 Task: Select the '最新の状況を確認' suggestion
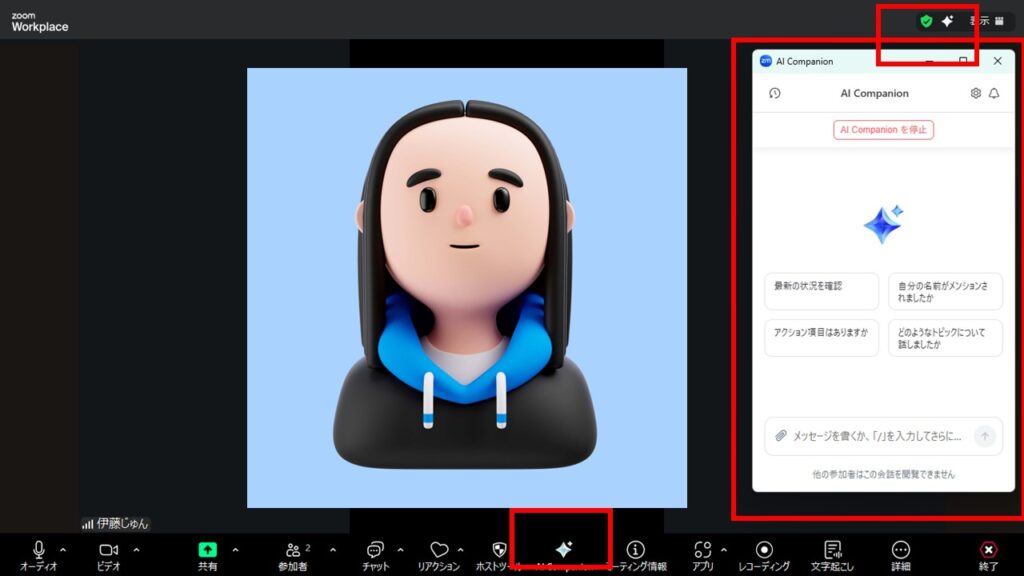click(x=821, y=291)
